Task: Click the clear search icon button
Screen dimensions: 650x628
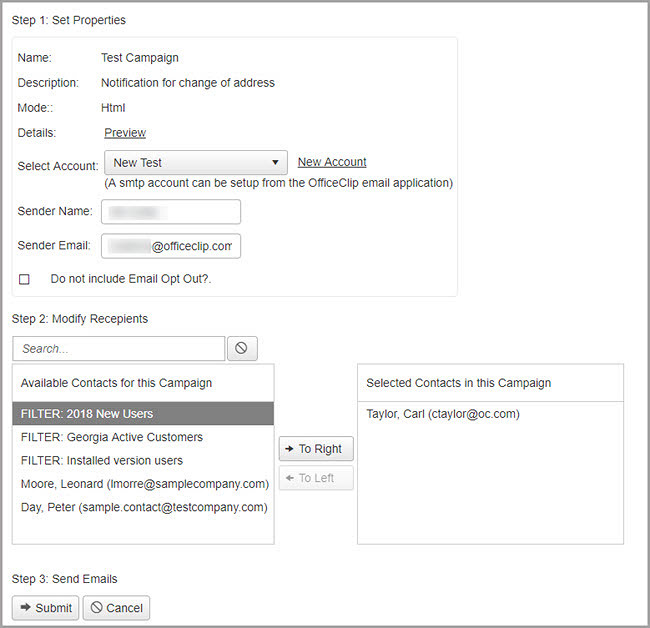Action: pyautogui.click(x=242, y=348)
